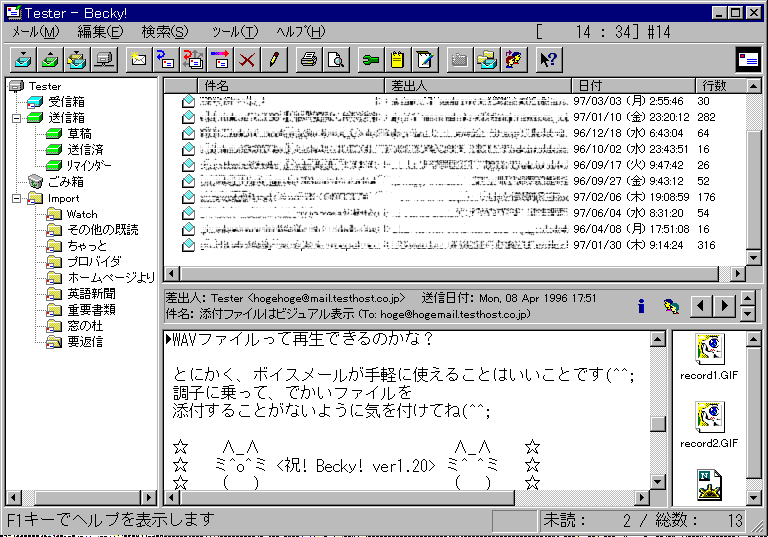Collapse the 送信箱 folder tree node
768x537 pixels.
click(x=15, y=118)
